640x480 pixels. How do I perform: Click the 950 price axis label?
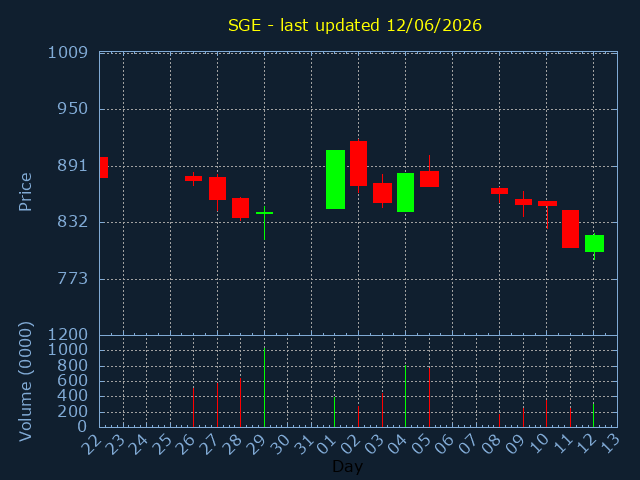pos(73,109)
